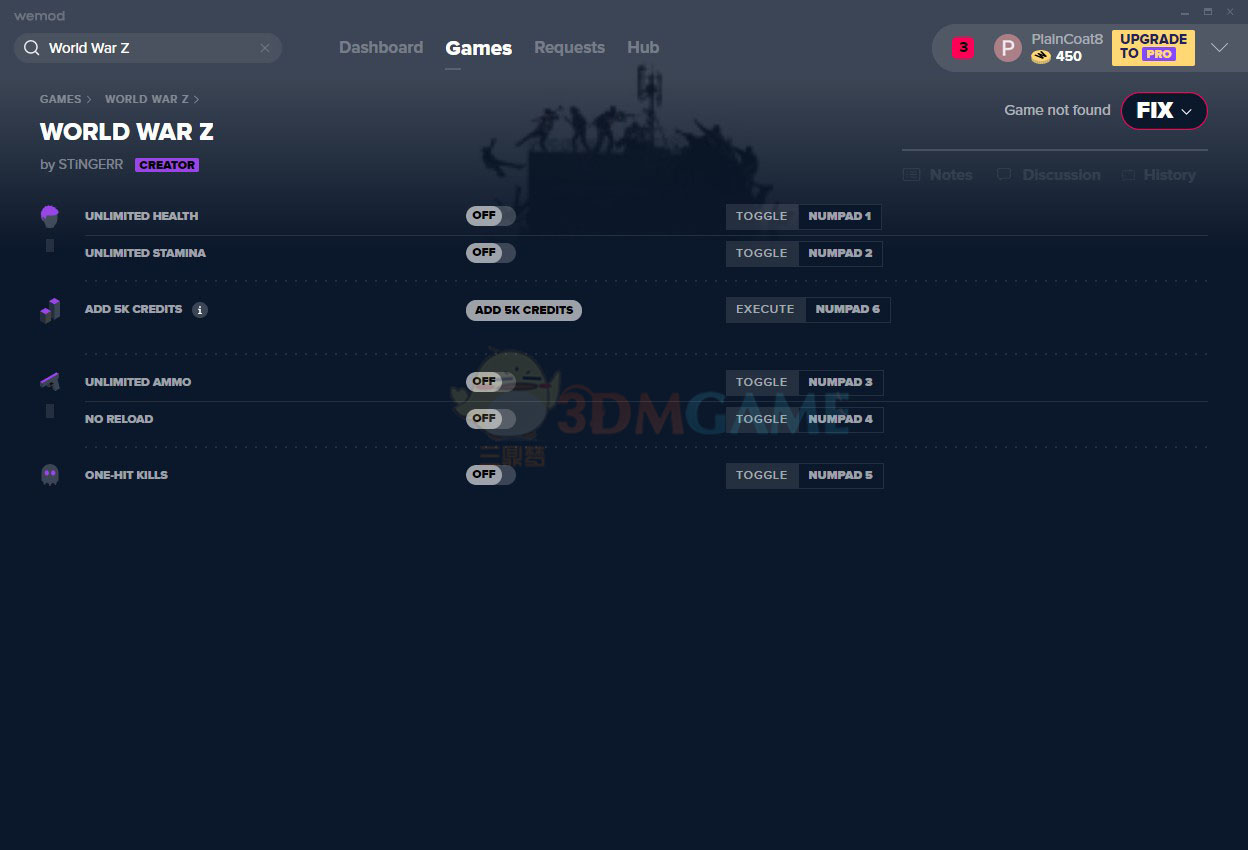The width and height of the screenshot is (1248, 850).
Task: Click the History icon
Action: pos(1128,175)
